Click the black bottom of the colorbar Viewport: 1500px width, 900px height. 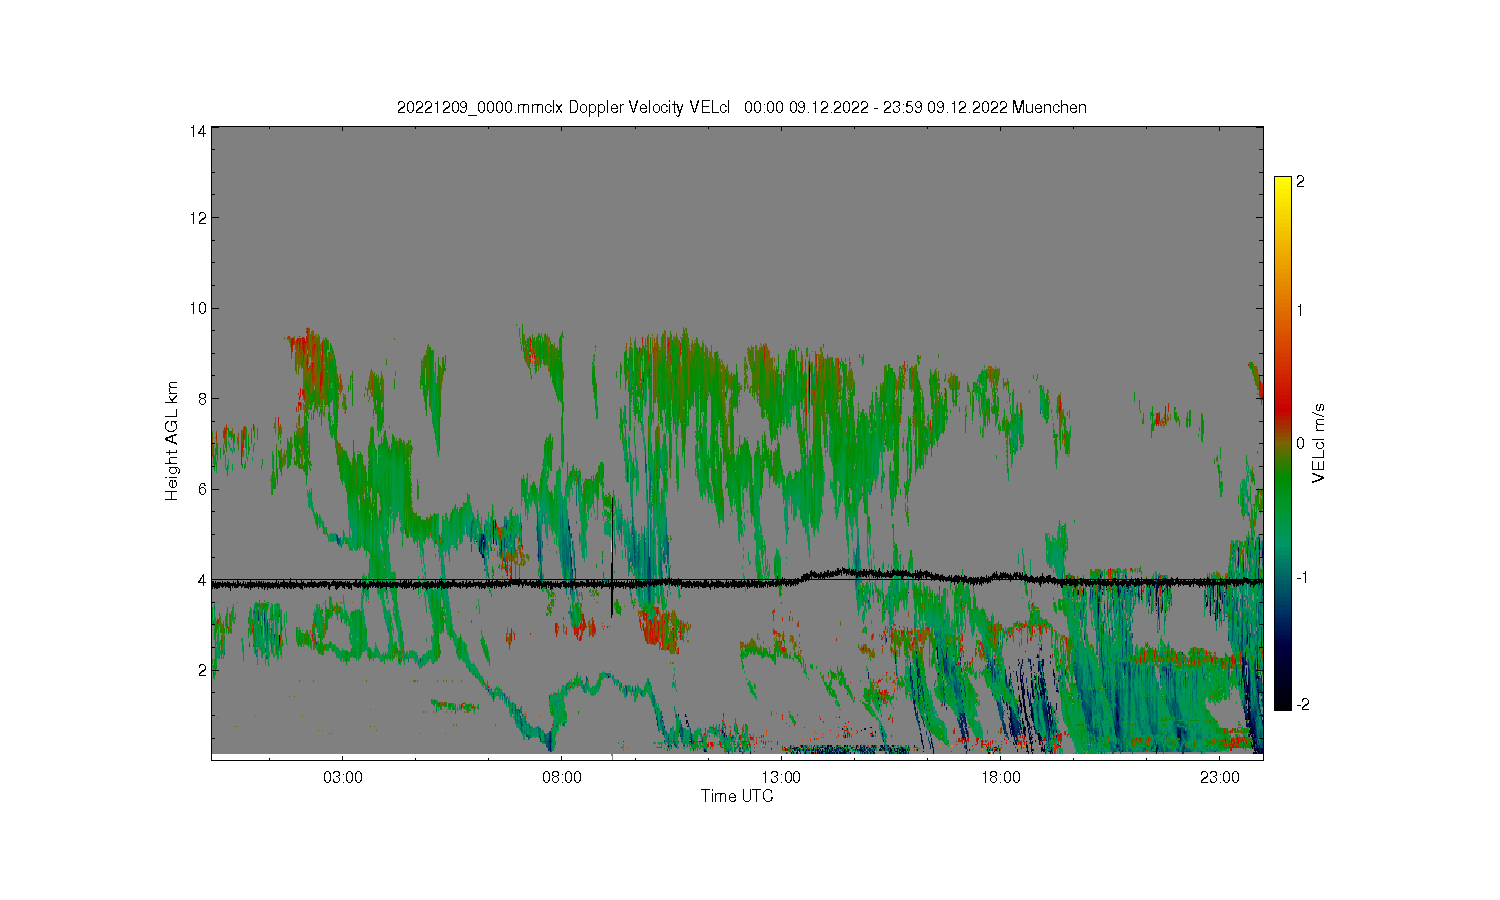pos(1283,702)
